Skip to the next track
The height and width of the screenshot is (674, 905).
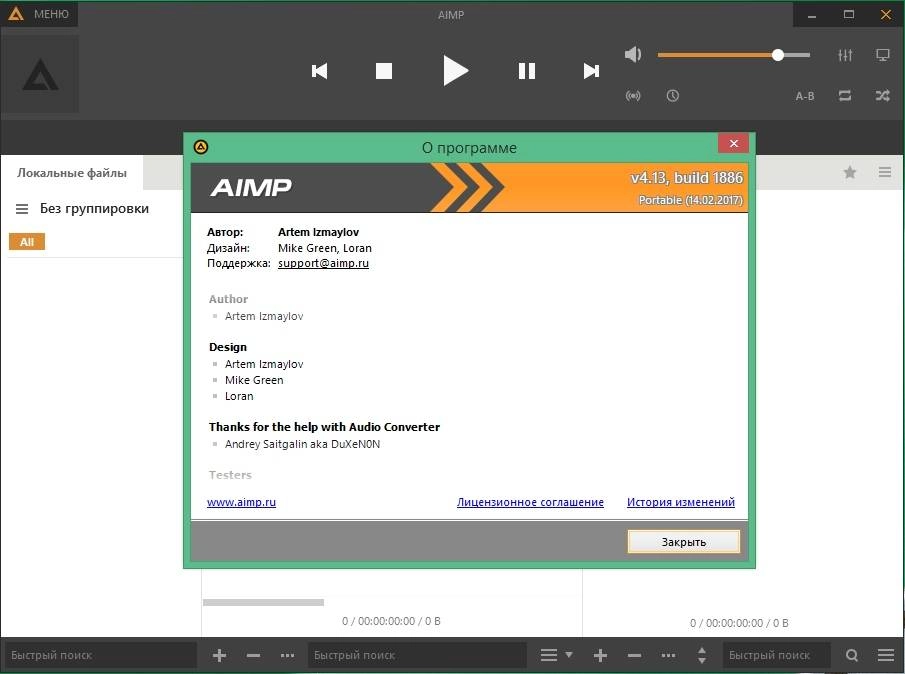coord(591,71)
